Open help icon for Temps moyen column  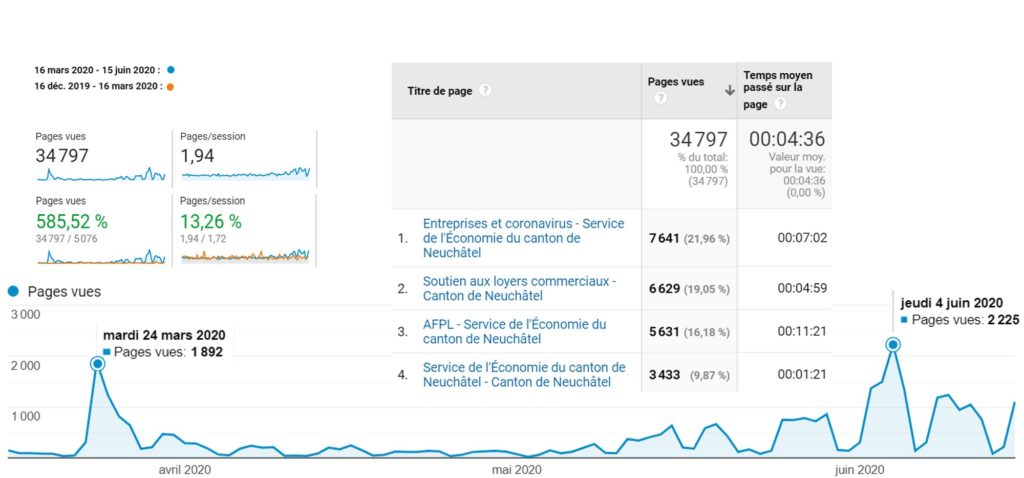click(x=780, y=104)
